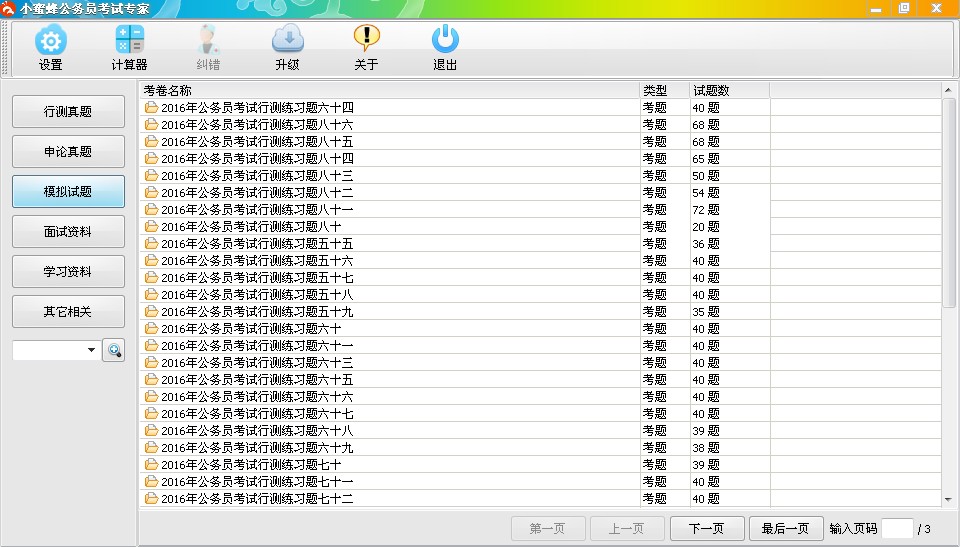This screenshot has width=960, height=547.
Task: Click folder icon of 练习题八十五 row
Action: tap(151, 141)
